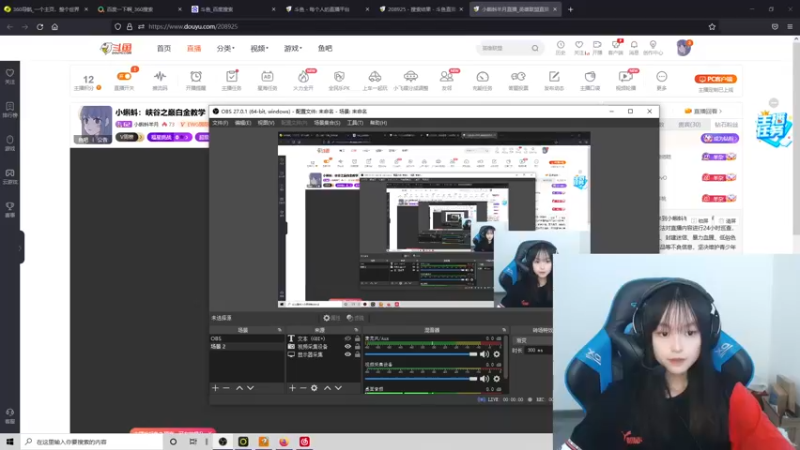Open the UFO airship icon in streamer toolbar
Image resolution: width=800 pixels, height=450 pixels.
coord(410,77)
